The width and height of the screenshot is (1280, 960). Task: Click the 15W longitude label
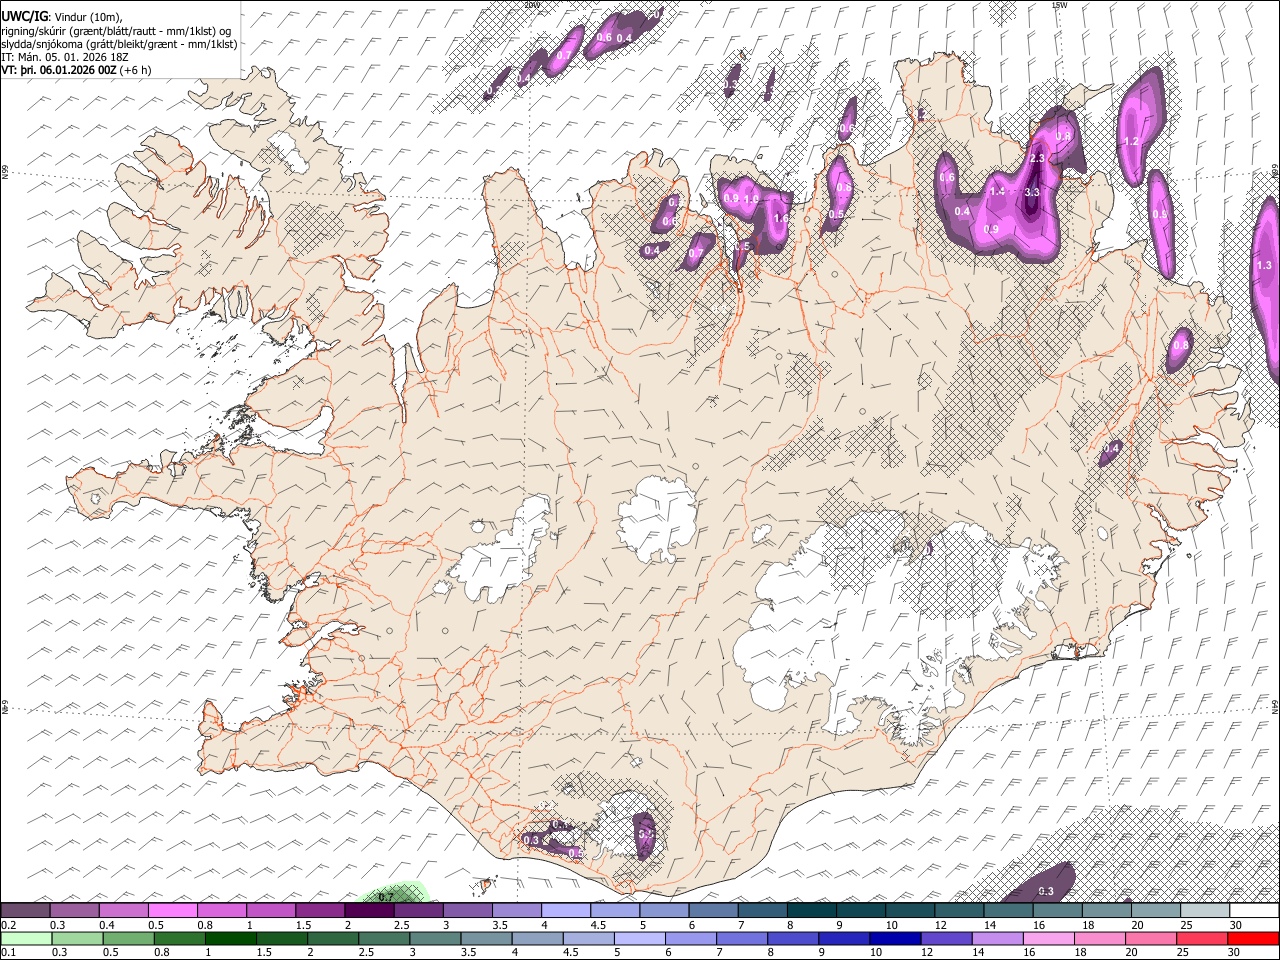point(1059,5)
